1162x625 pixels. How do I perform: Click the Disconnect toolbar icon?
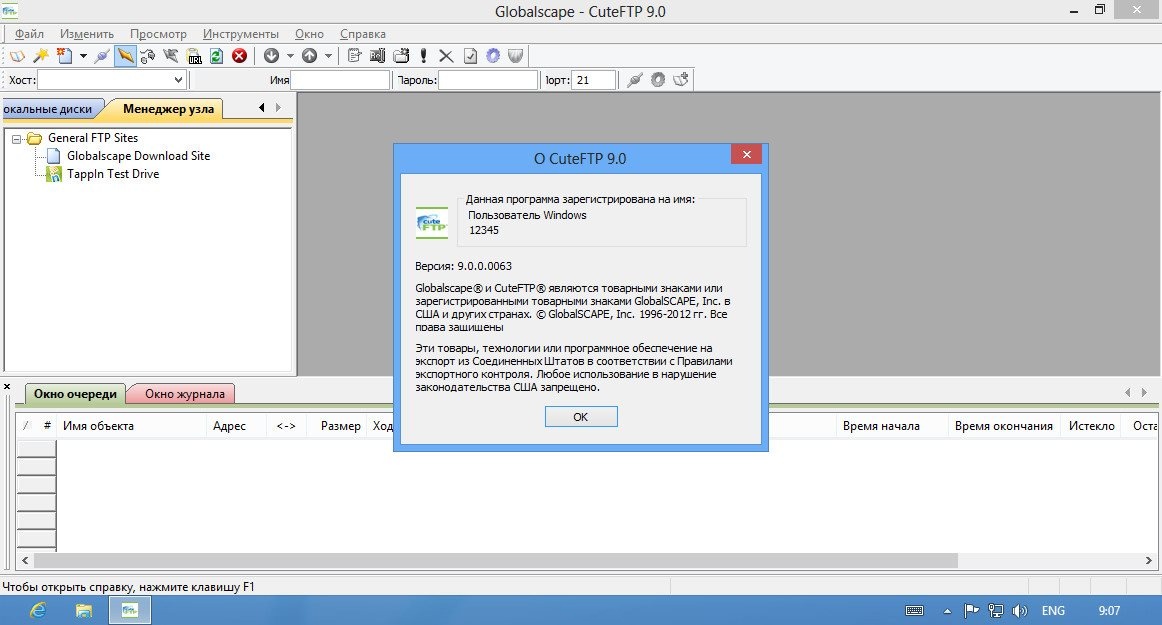click(x=171, y=56)
